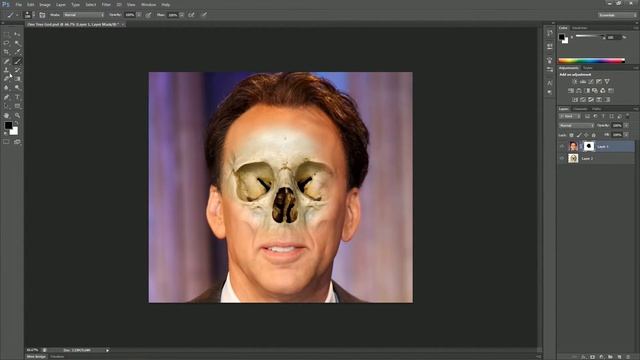Viewport: 640px width, 360px height.
Task: Select the Gradient tool
Action: coord(17,79)
